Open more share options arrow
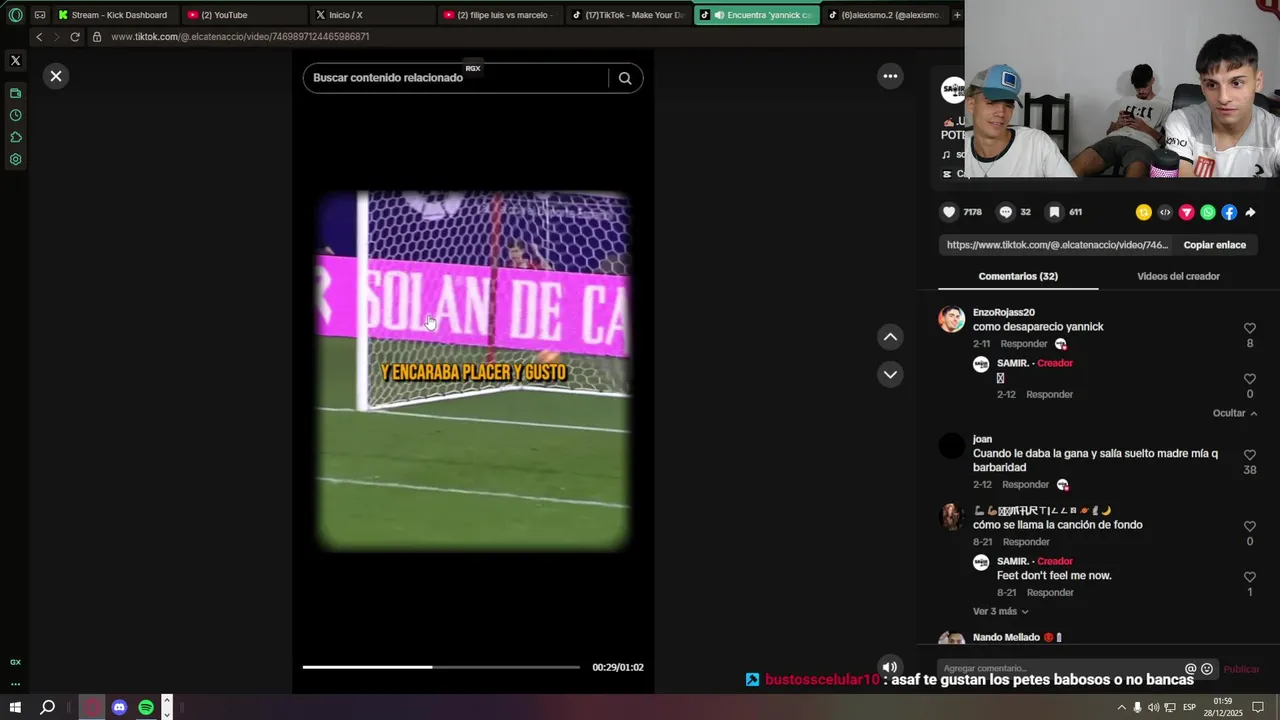Screen dimensions: 1280x720 [x=1250, y=212]
